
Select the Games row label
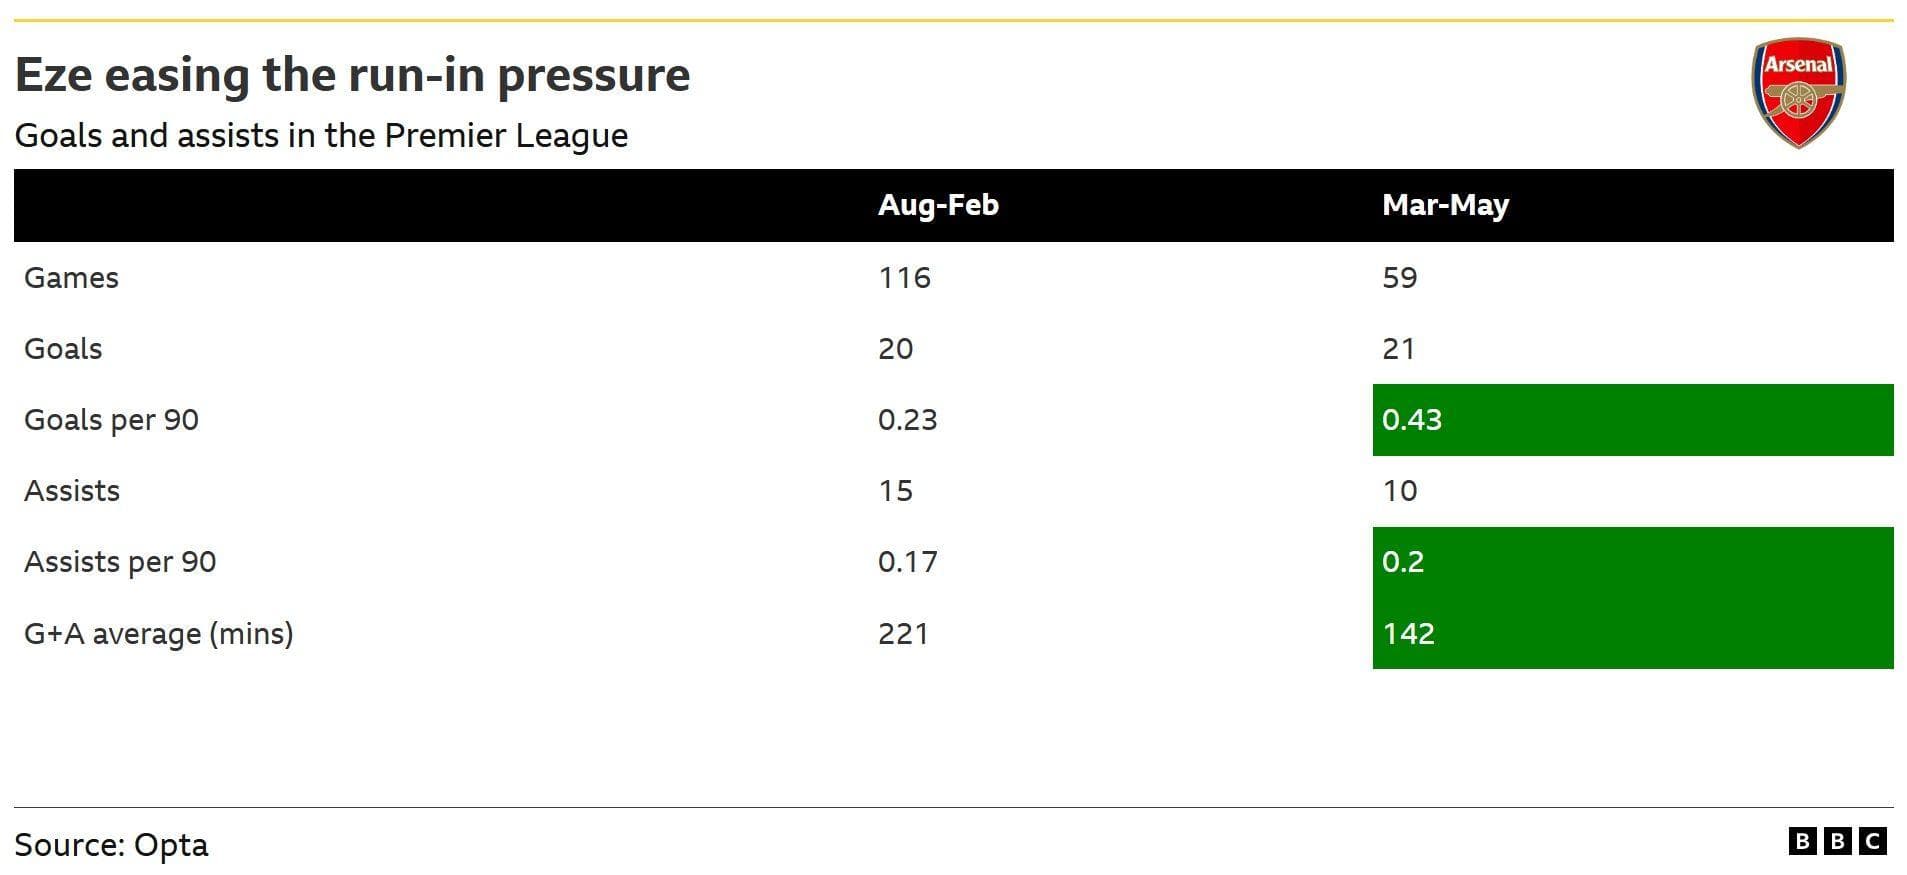tap(71, 278)
